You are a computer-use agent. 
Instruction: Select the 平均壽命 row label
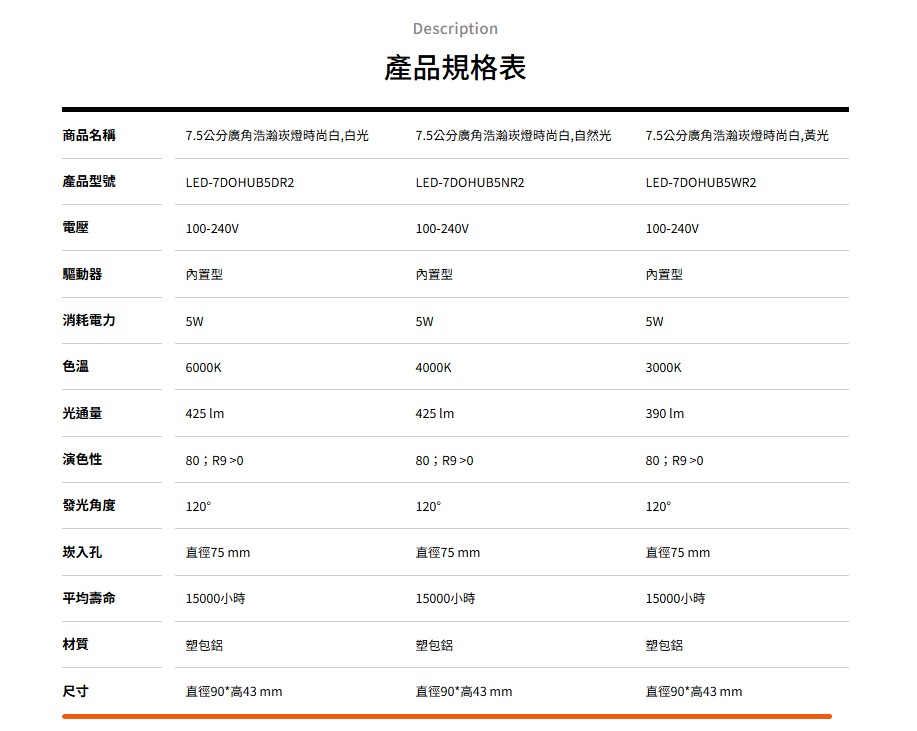[x=89, y=598]
